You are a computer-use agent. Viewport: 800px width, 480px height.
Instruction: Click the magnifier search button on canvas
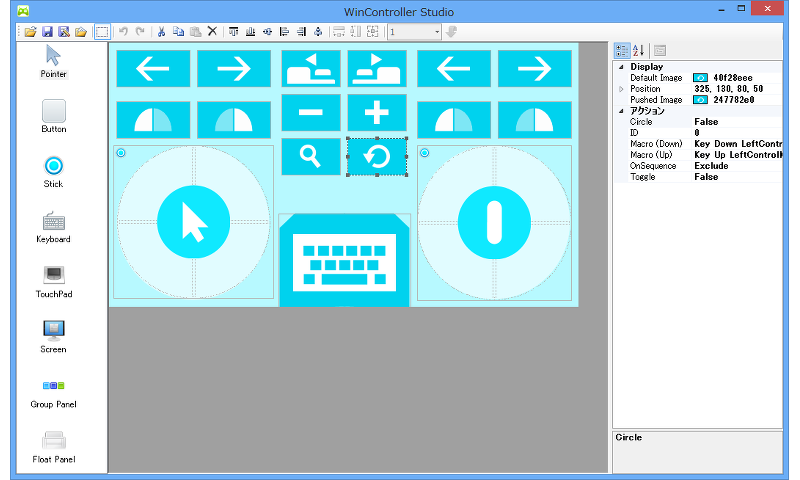[x=311, y=157]
